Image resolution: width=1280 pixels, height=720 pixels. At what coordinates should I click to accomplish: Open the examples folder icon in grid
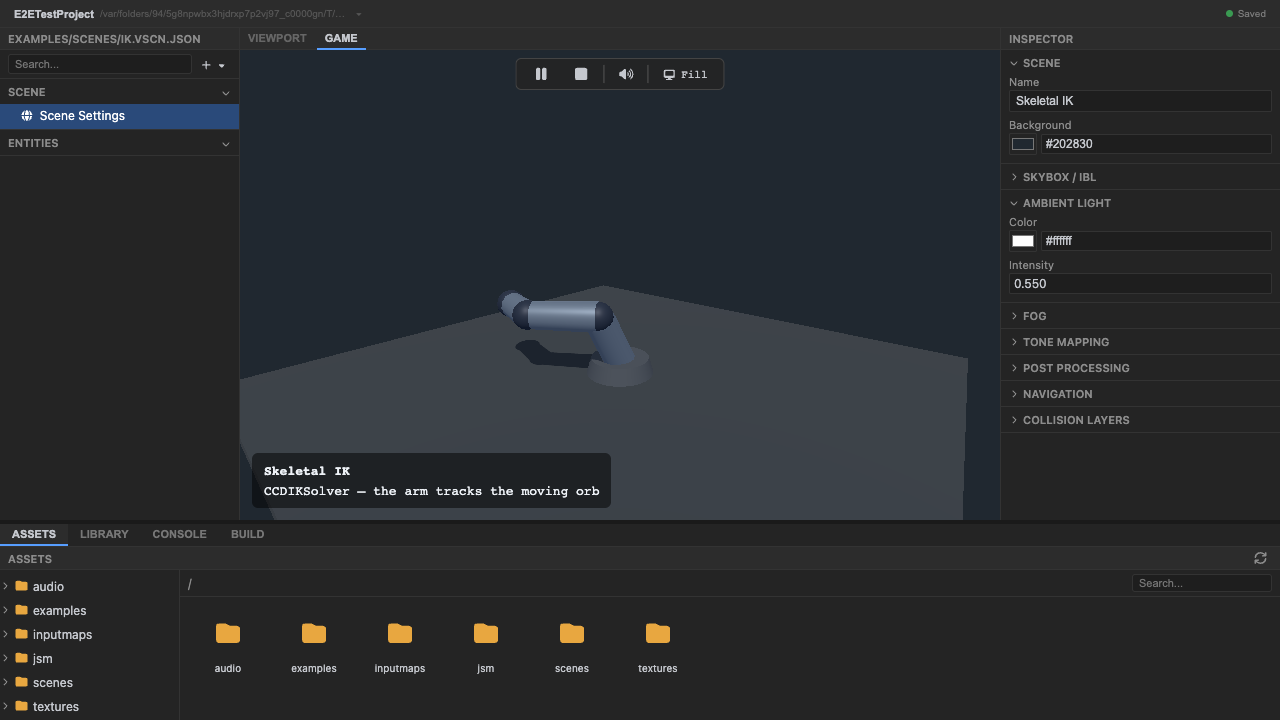314,633
